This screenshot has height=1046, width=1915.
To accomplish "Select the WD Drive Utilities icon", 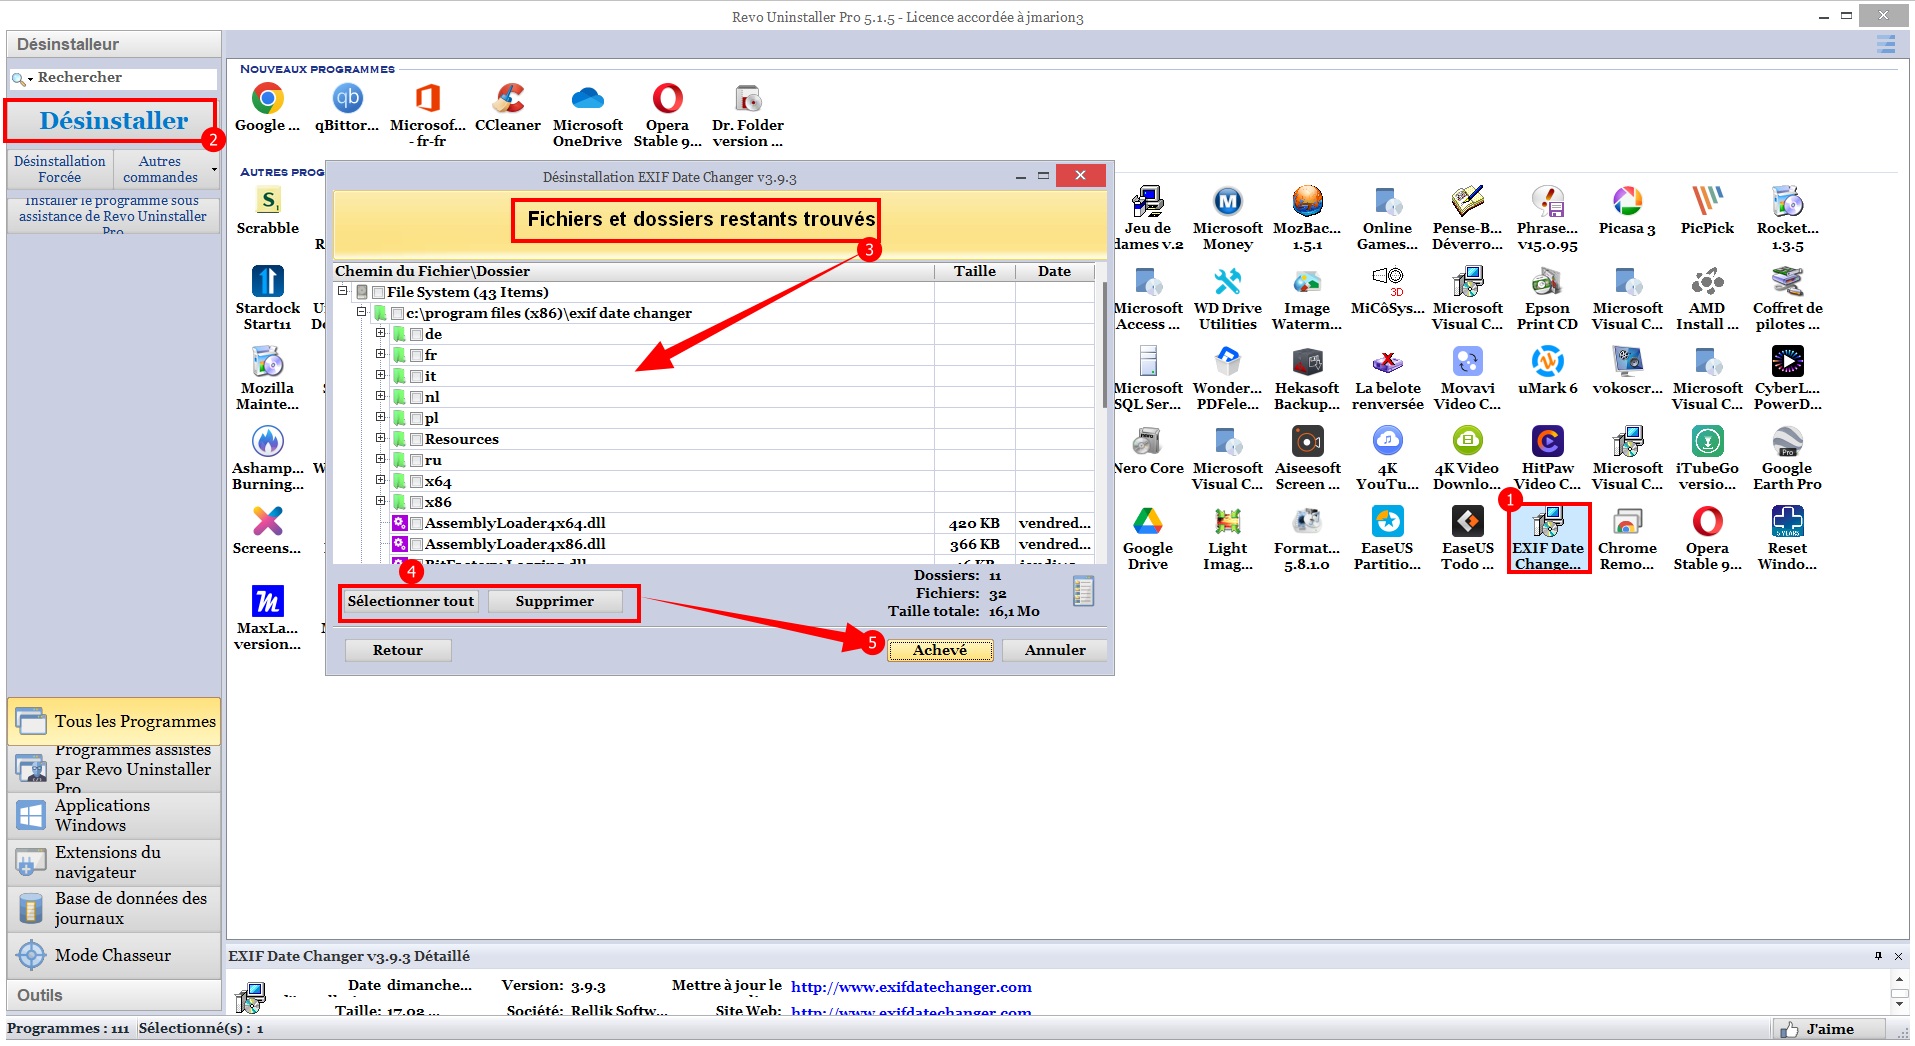I will 1227,281.
